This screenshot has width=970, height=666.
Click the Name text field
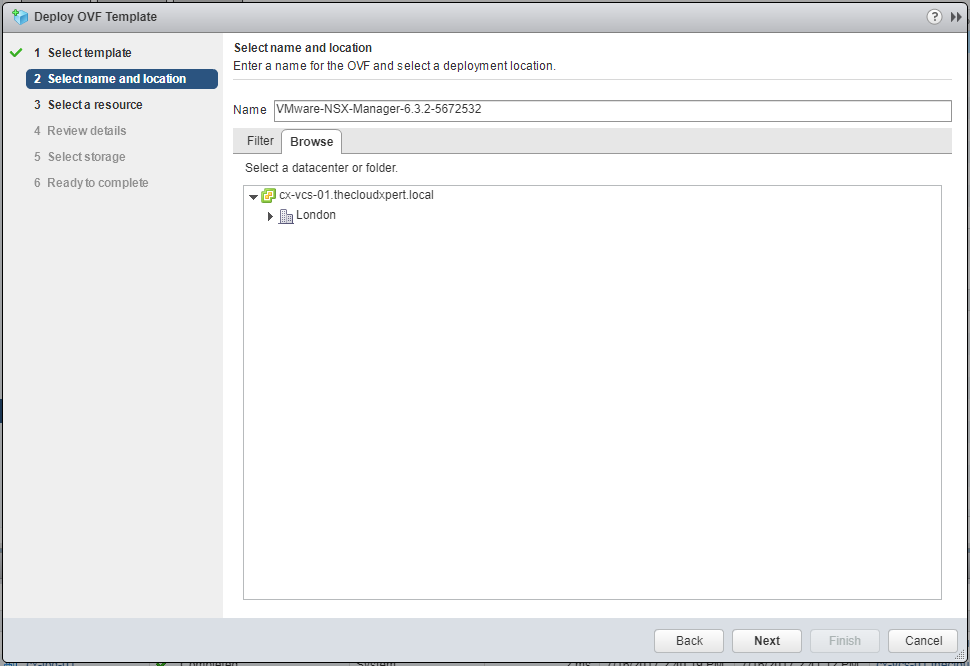(612, 110)
